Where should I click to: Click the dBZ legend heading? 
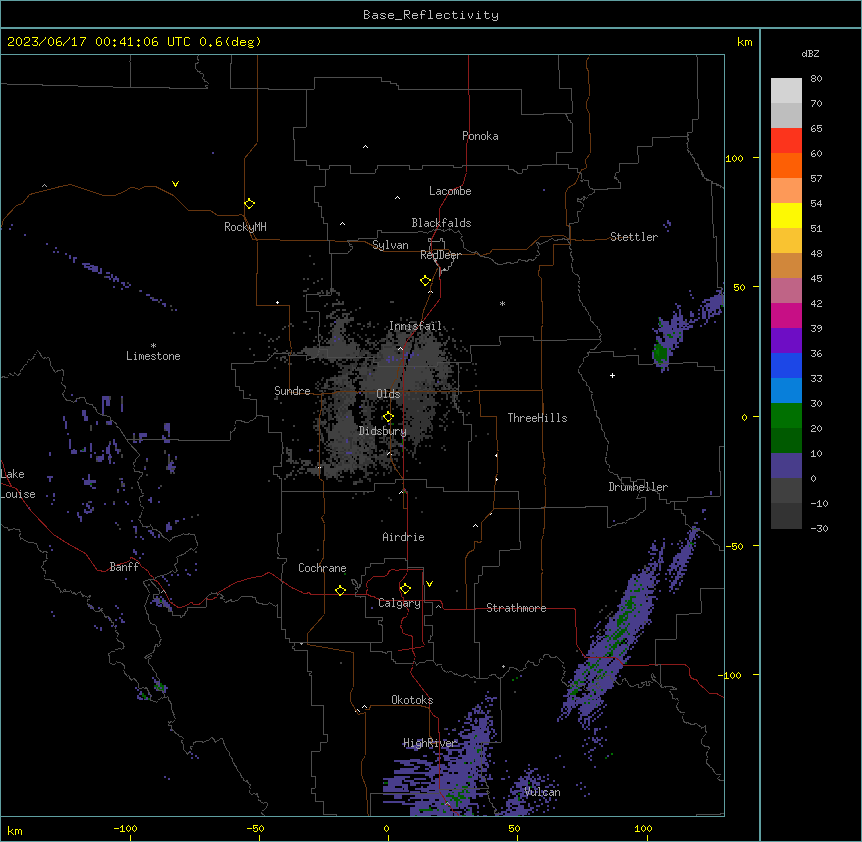click(x=810, y=53)
